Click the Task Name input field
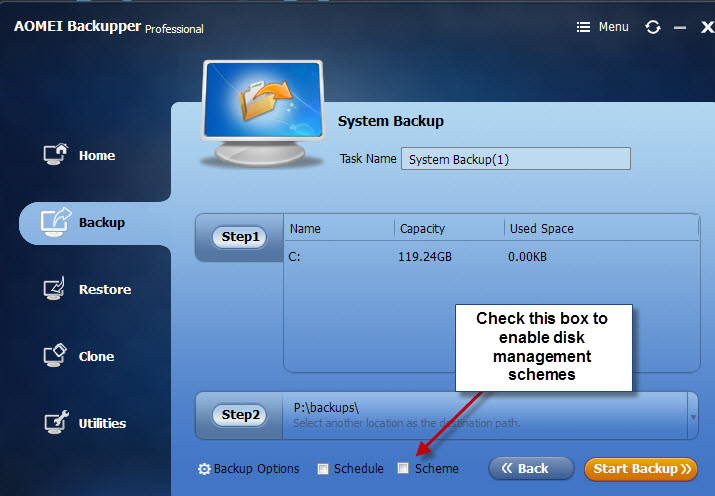The height and width of the screenshot is (496, 715). tap(516, 159)
